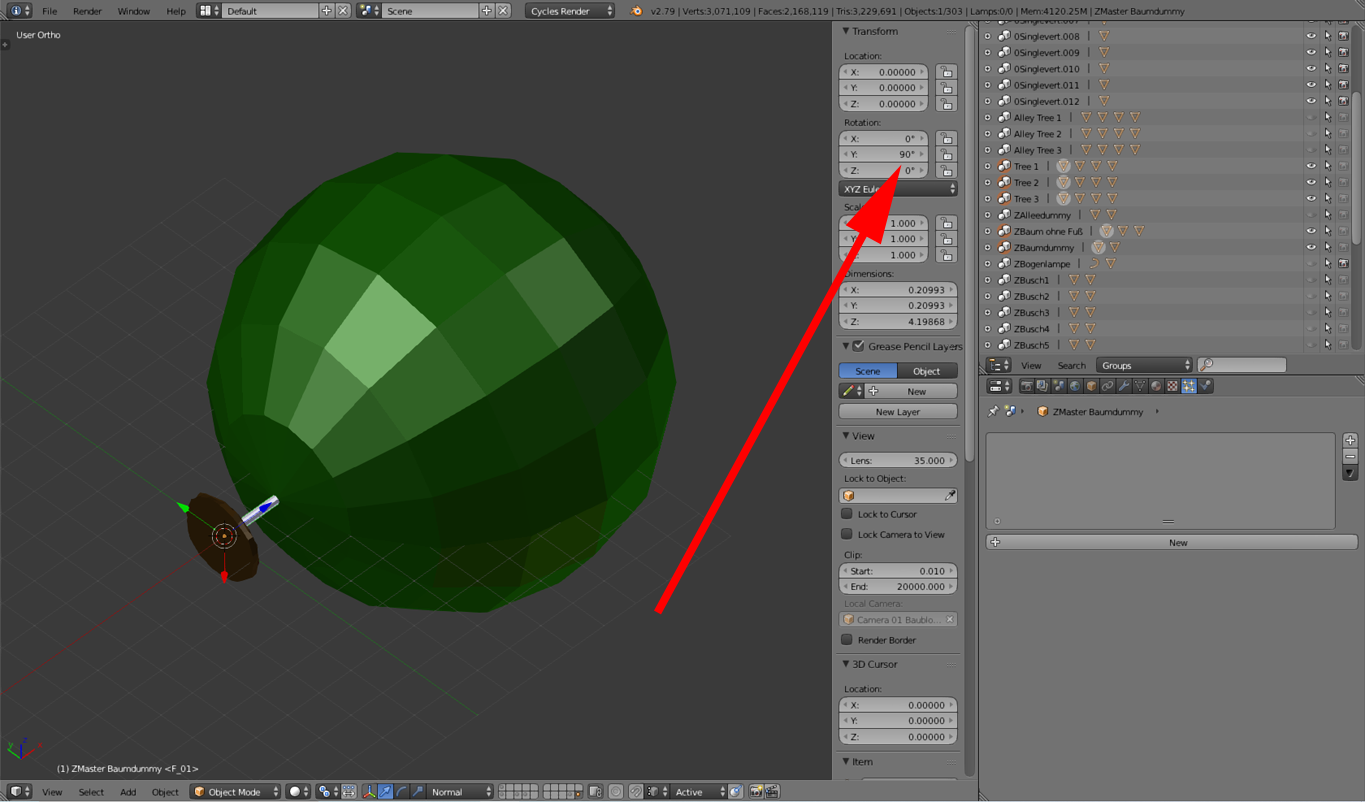
Task: Select the Render camera properties tab
Action: click(x=1026, y=386)
